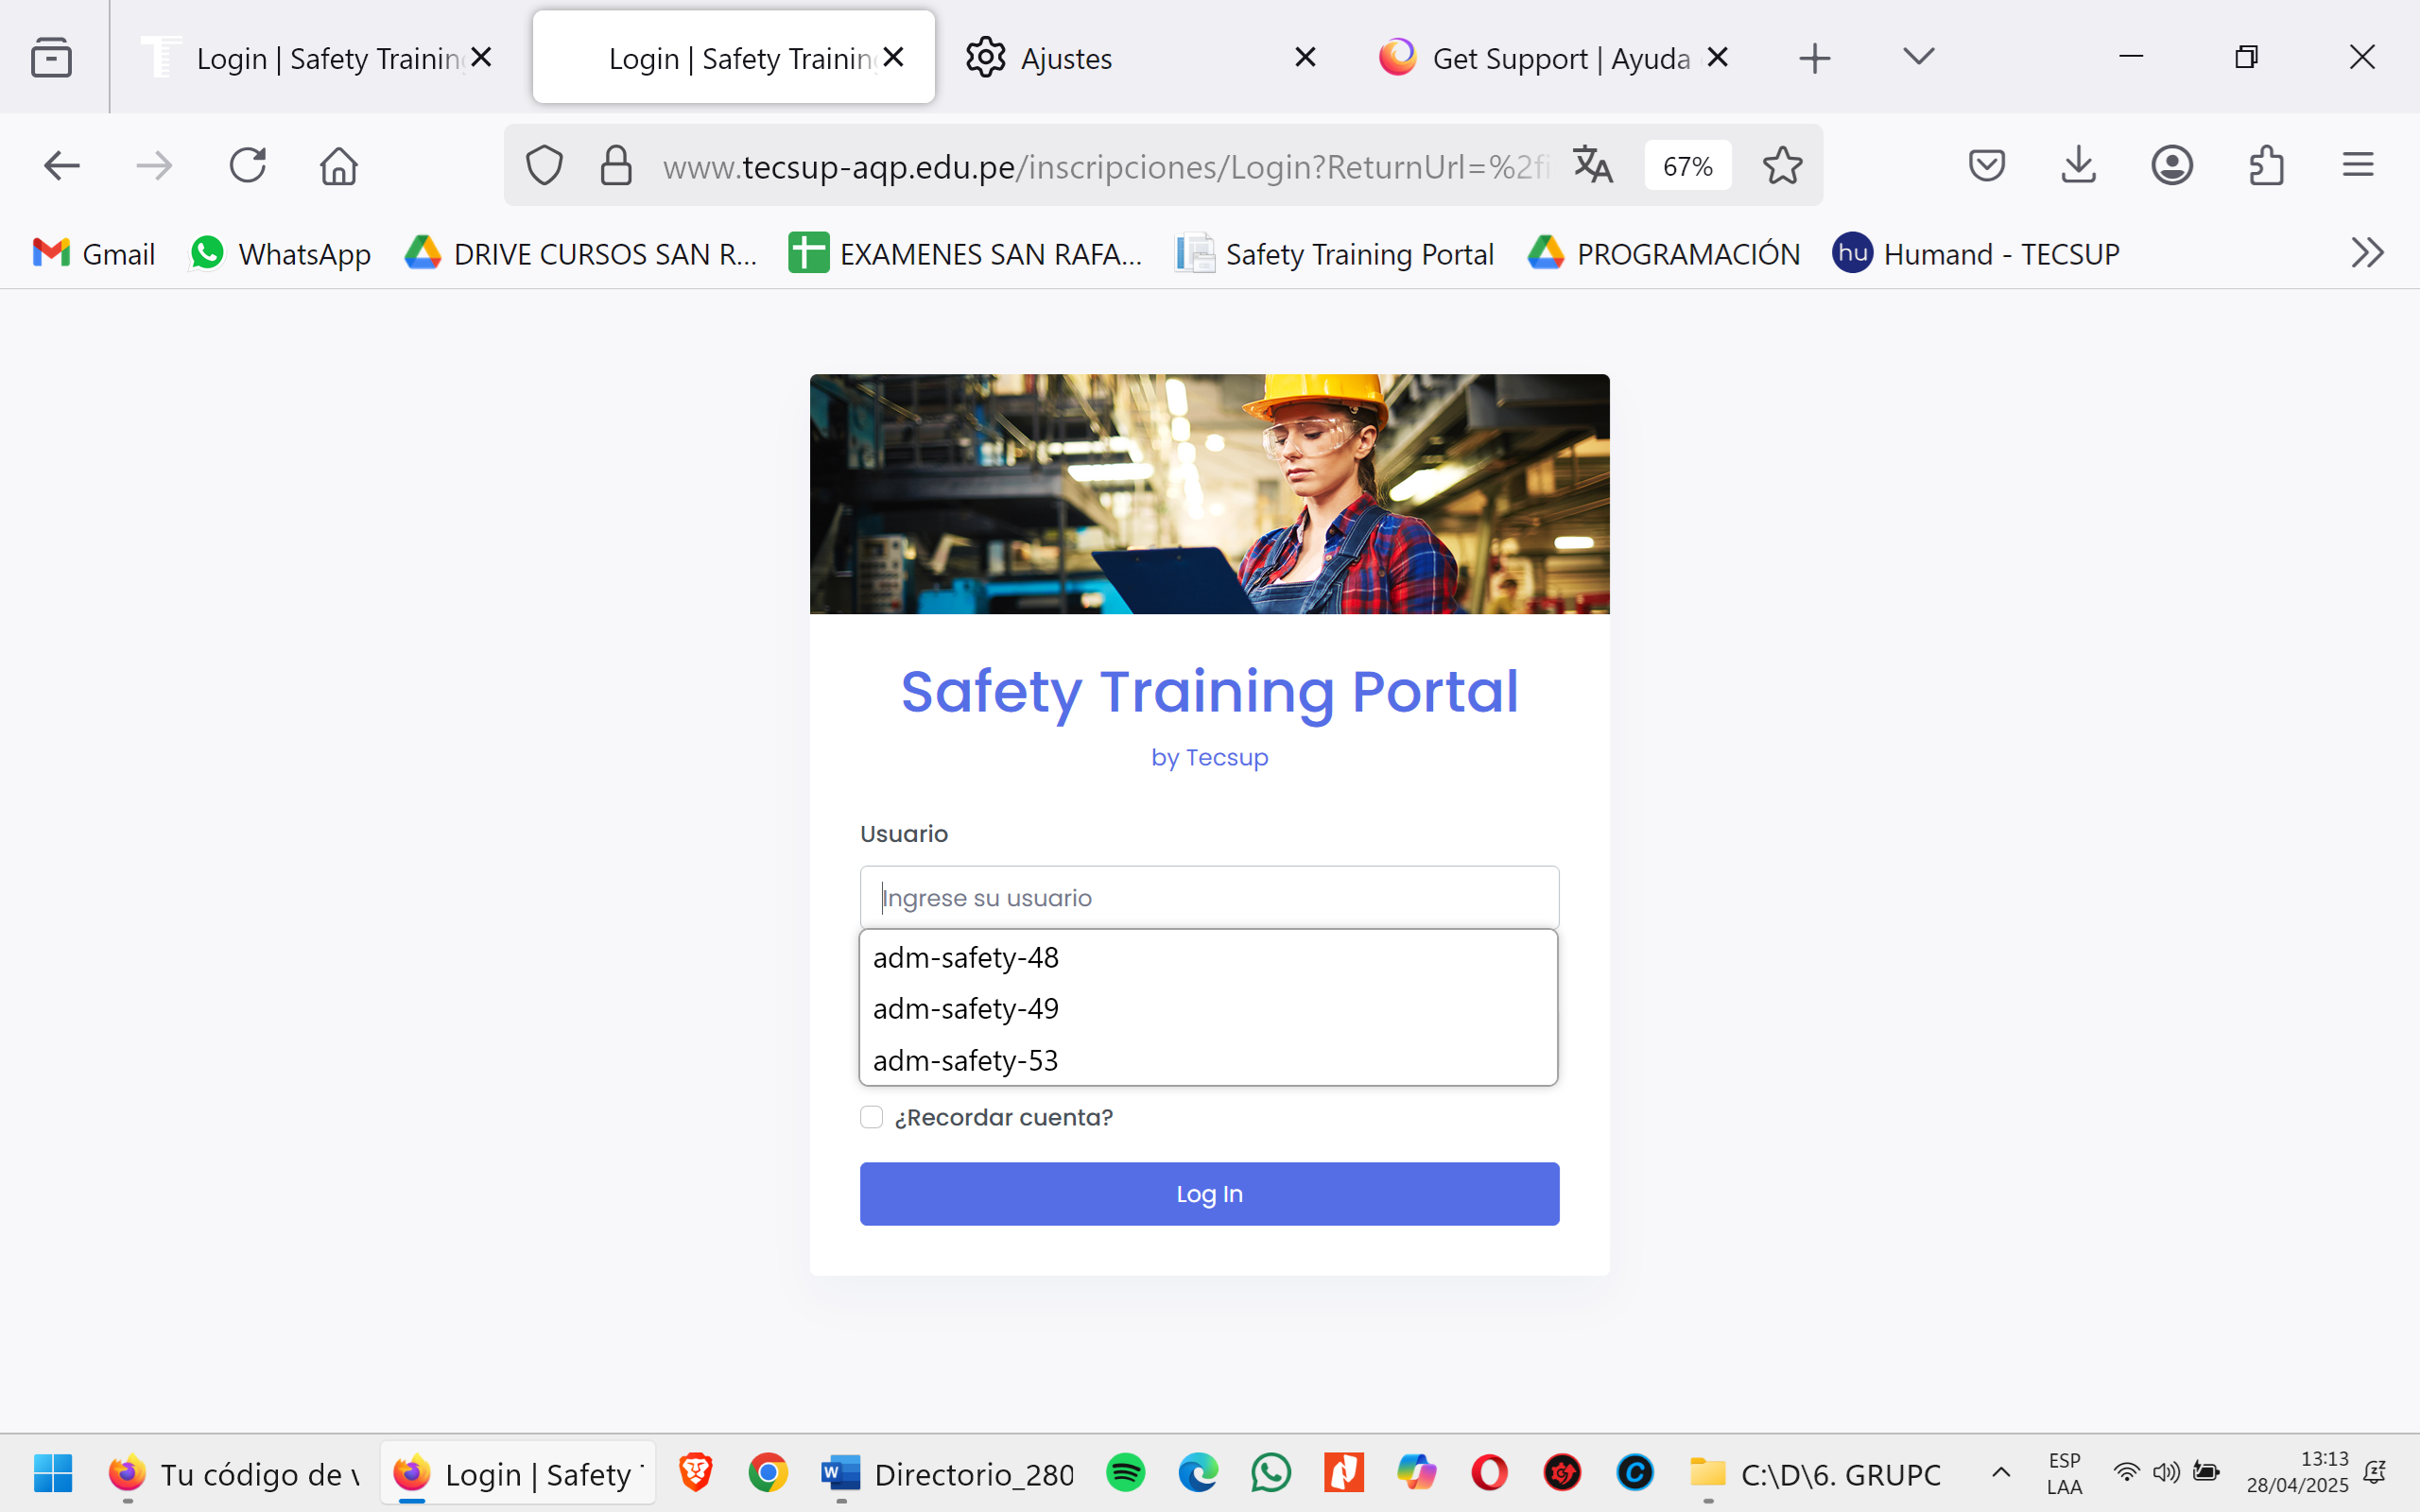Viewport: 2420px width, 1512px height.
Task: Open Opera browser from taskbar
Action: coord(1489,1473)
